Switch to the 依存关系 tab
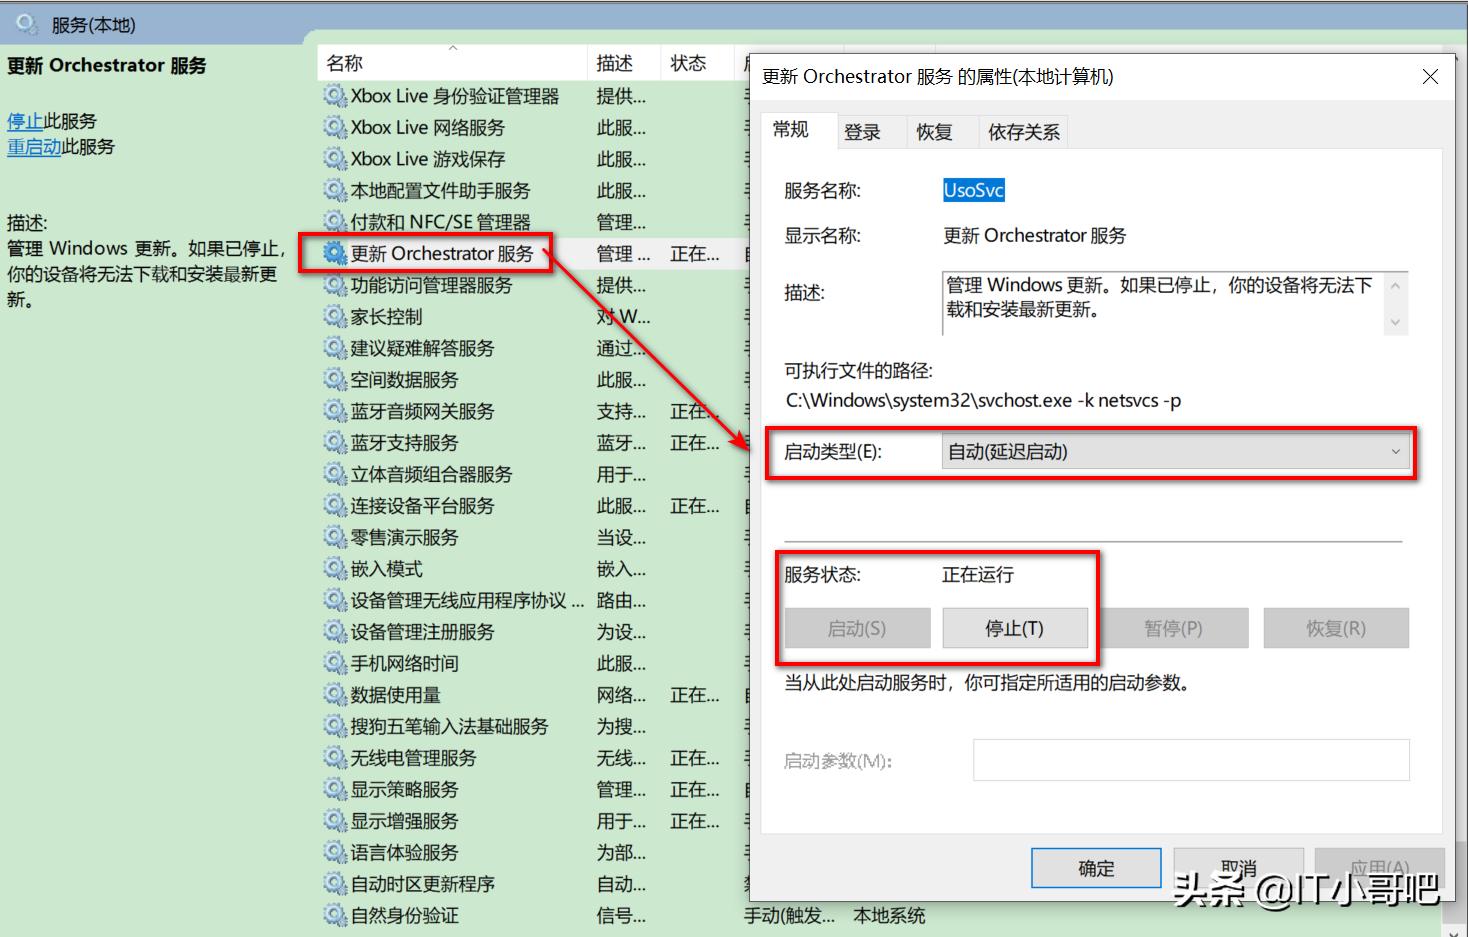This screenshot has width=1468, height=937. point(1022,131)
